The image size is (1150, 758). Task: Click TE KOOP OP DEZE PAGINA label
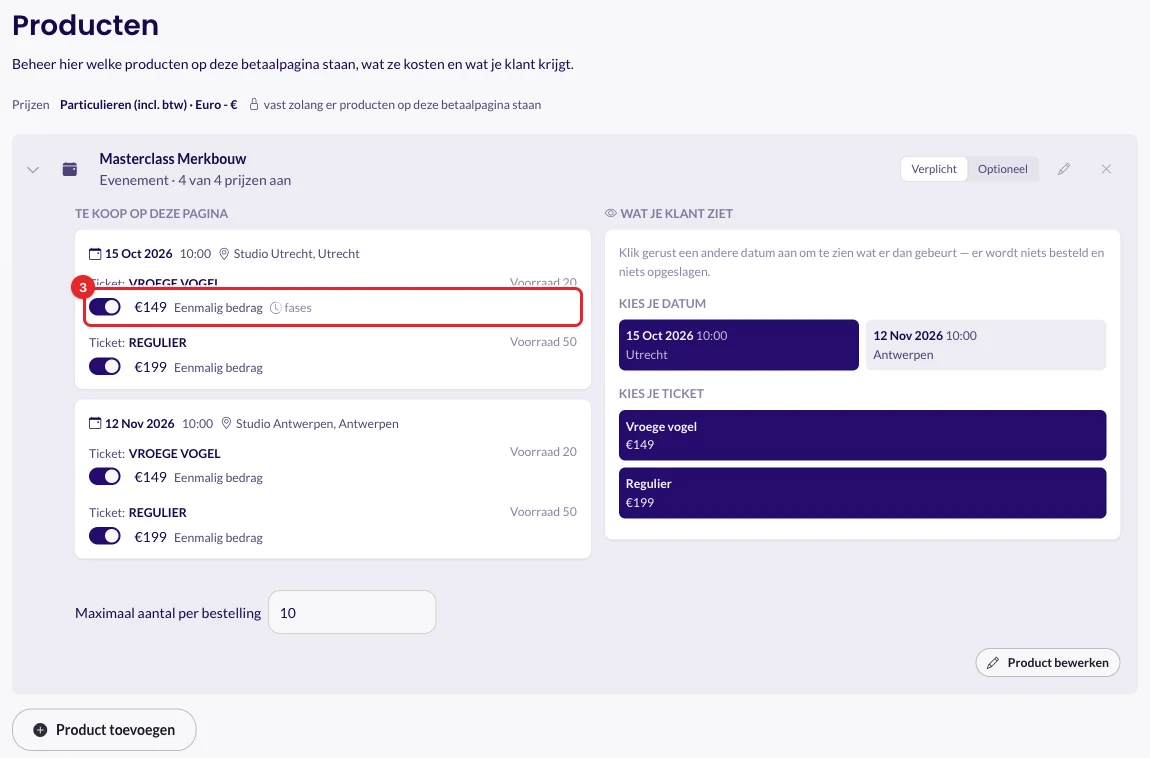(x=151, y=213)
